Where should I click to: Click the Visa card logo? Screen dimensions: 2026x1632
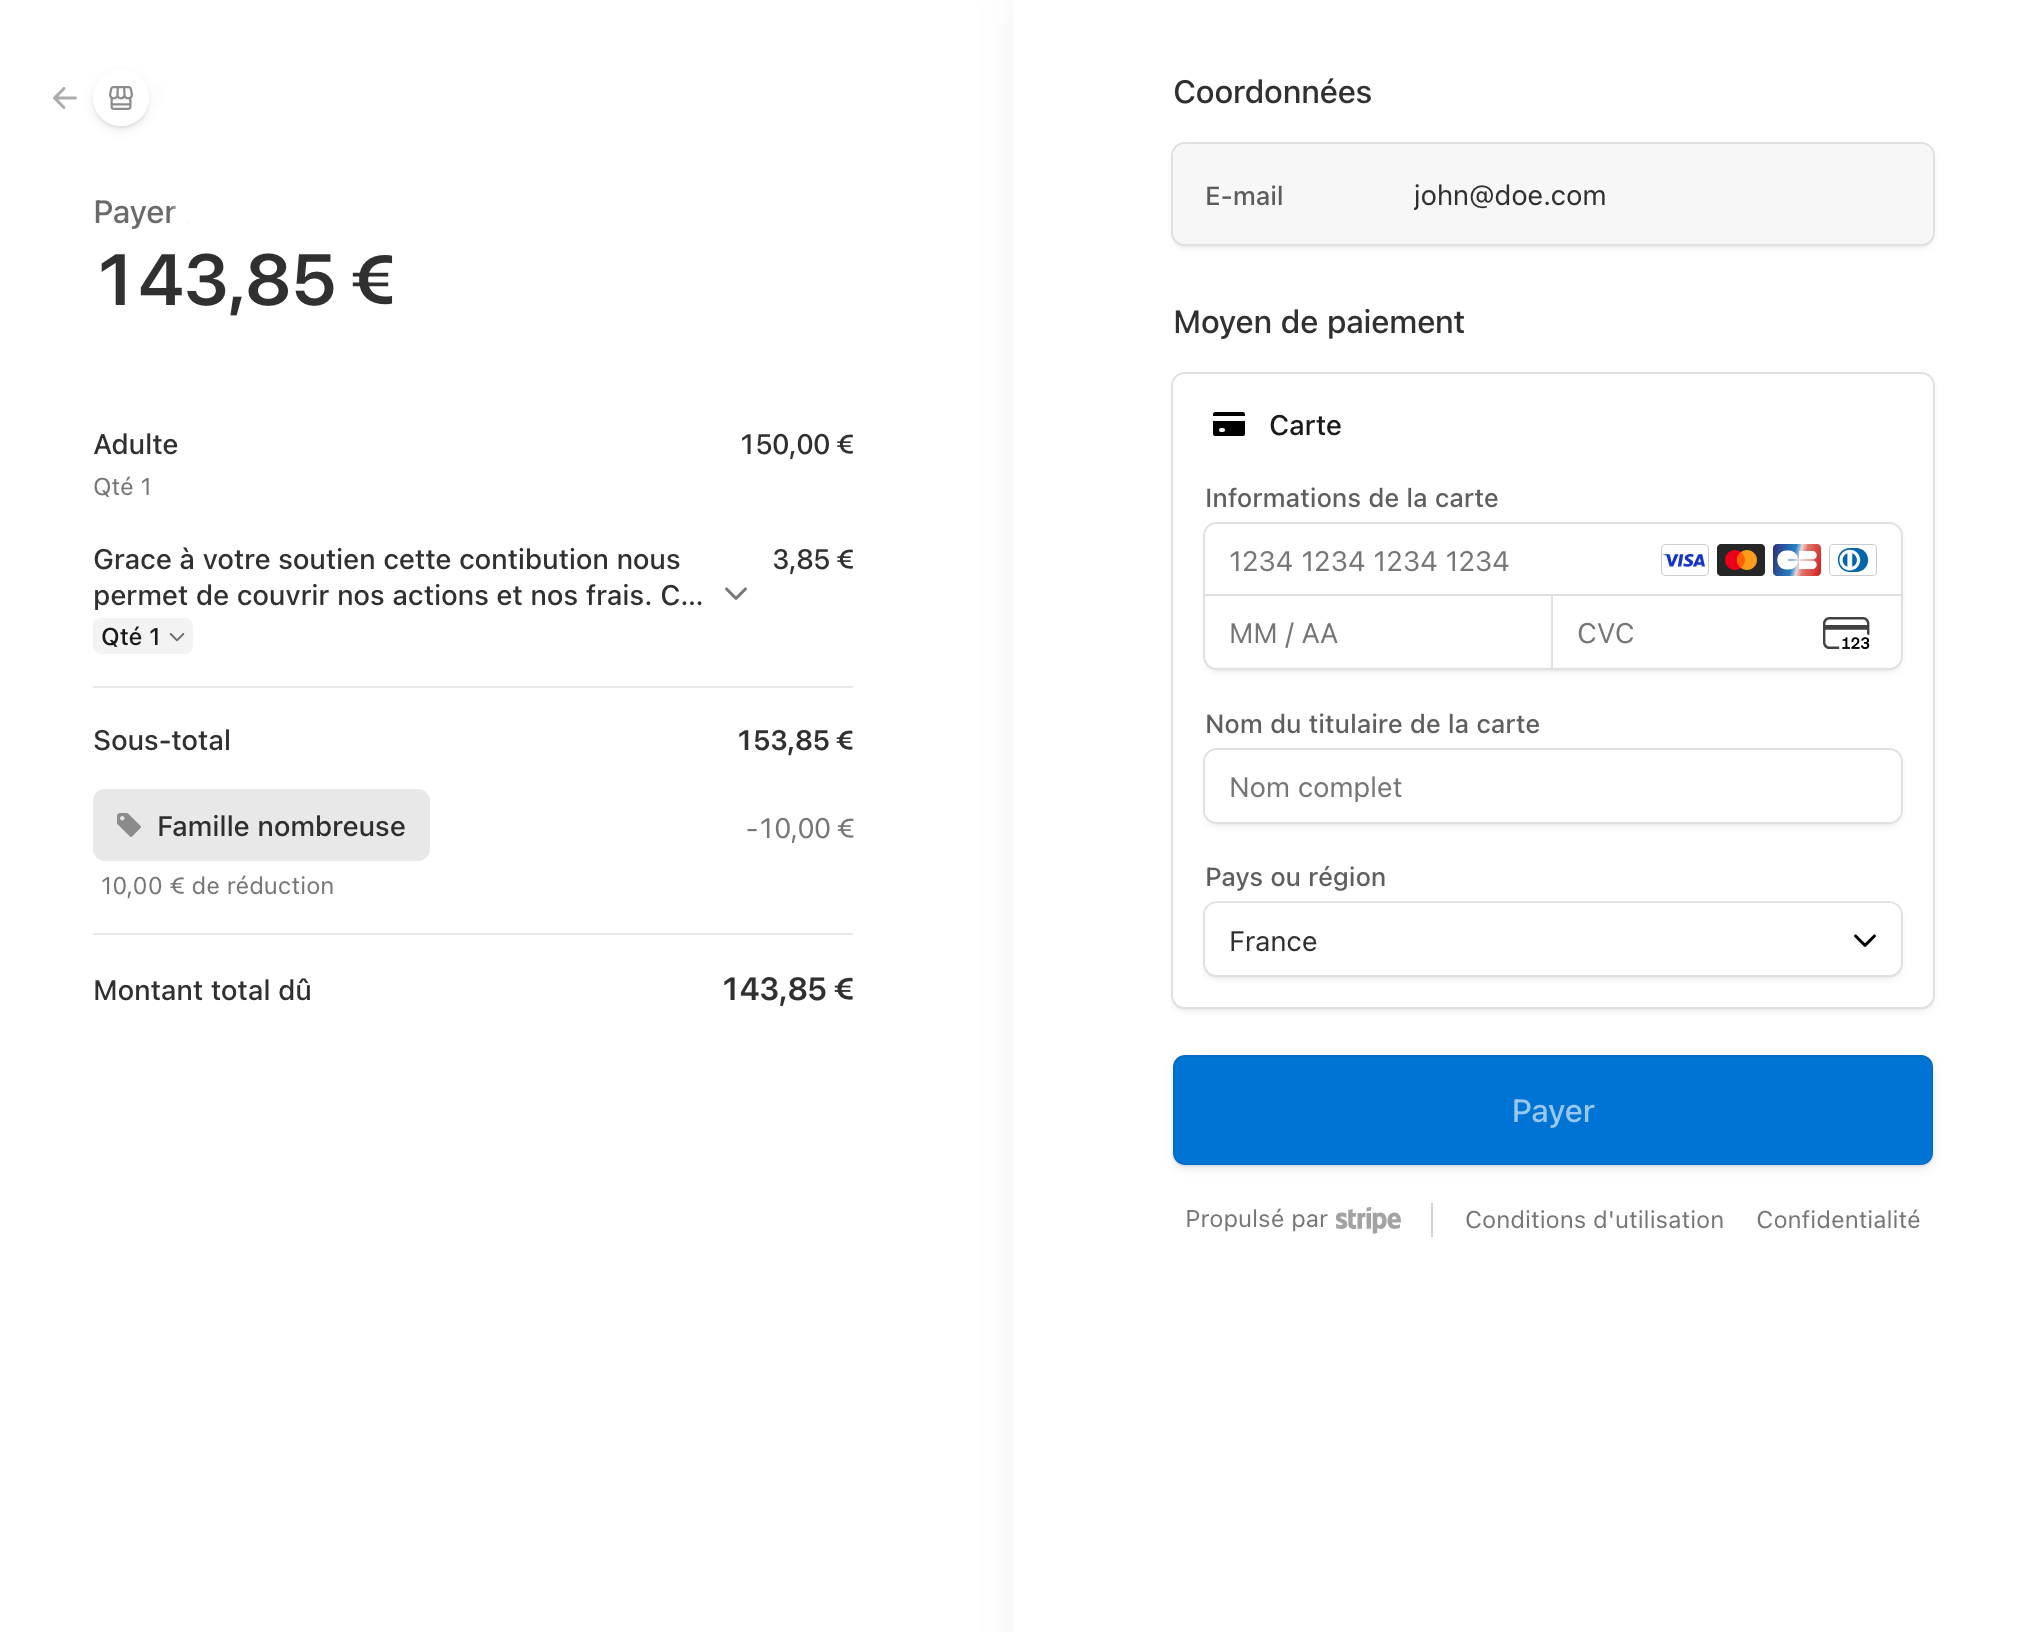pos(1684,560)
